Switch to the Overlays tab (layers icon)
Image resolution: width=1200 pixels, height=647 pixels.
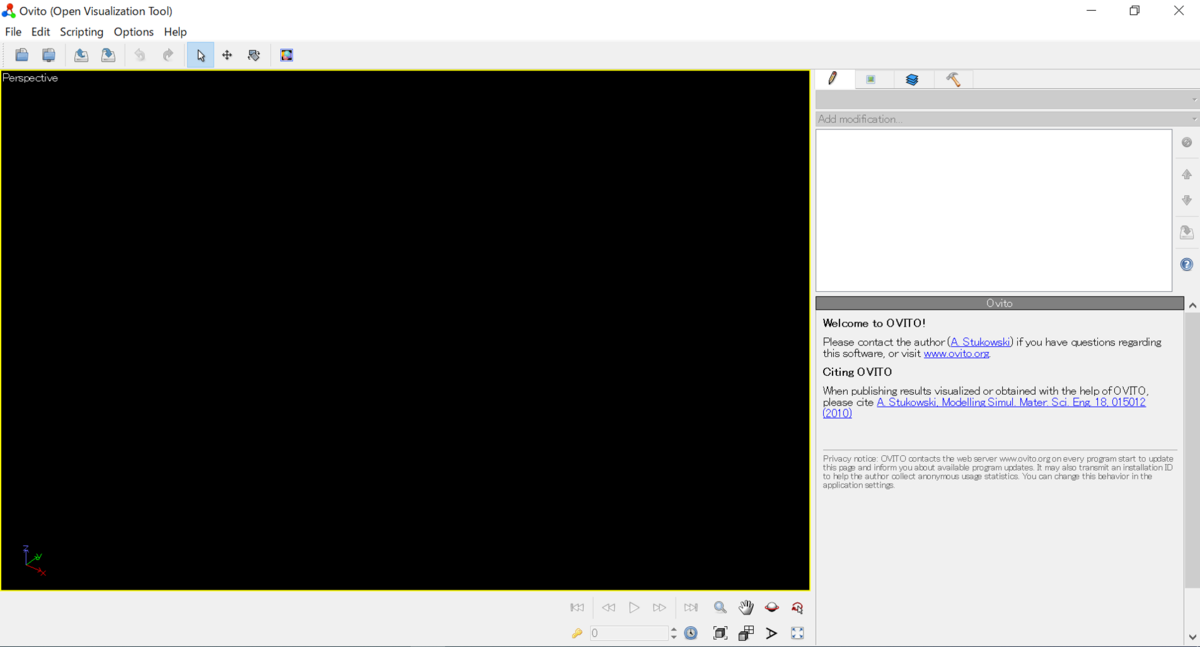(x=912, y=79)
